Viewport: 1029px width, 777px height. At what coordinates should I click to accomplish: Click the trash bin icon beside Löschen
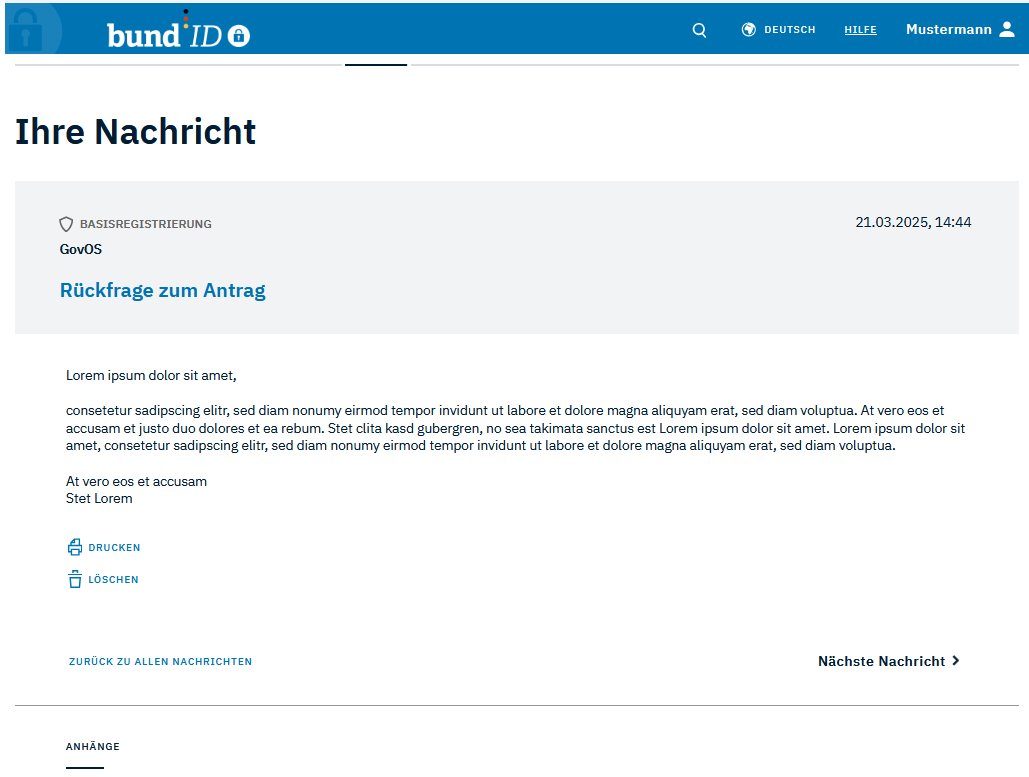[75, 579]
